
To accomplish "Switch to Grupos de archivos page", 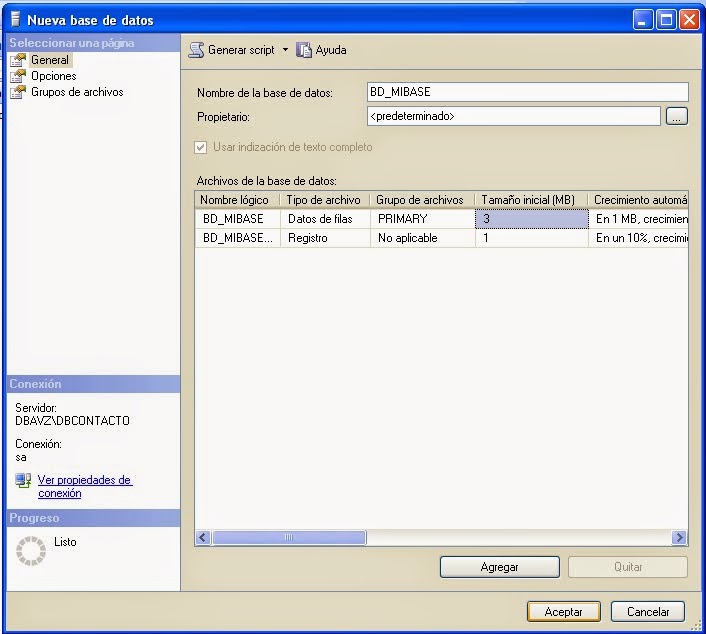I will [x=77, y=92].
